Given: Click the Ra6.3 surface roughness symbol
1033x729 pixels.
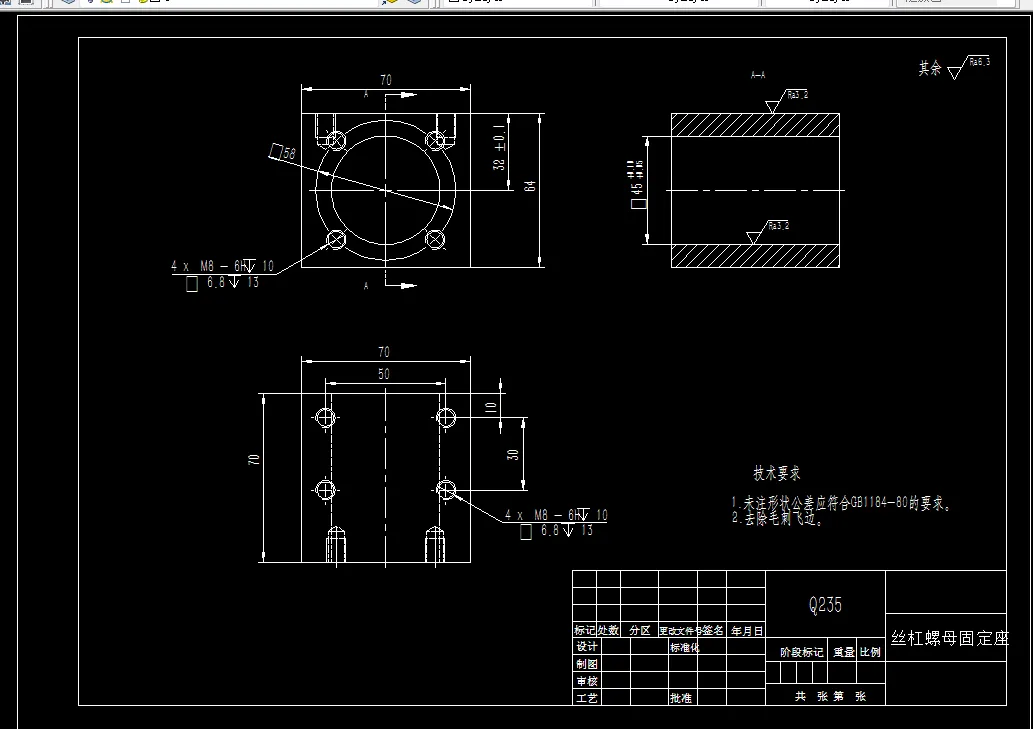Looking at the screenshot, I should tap(968, 67).
